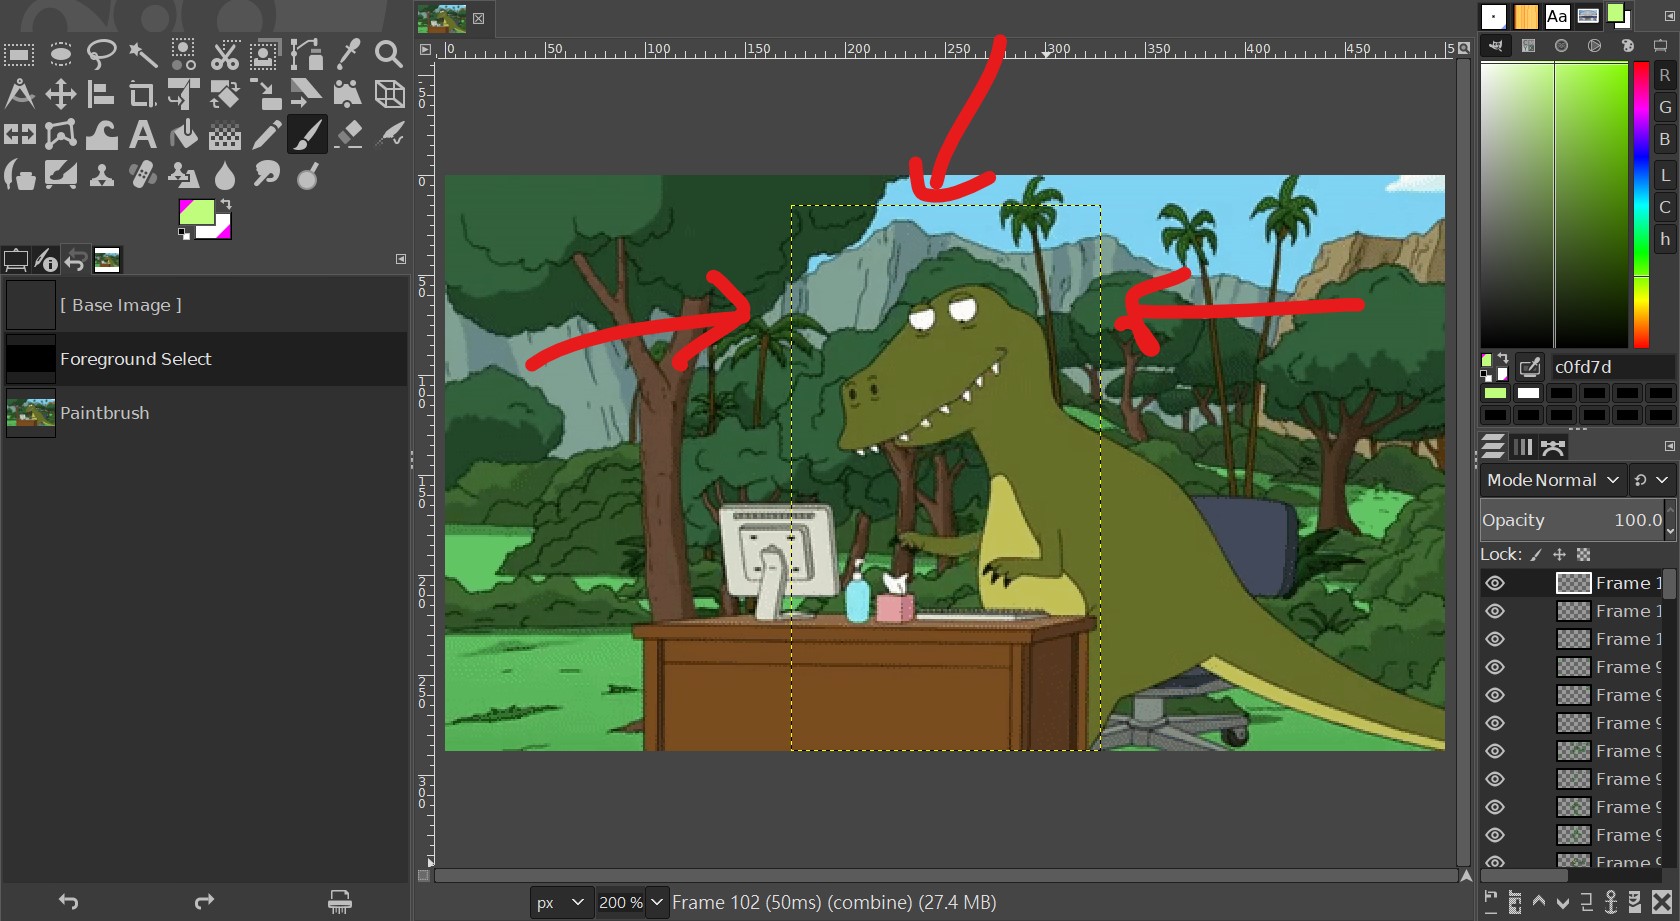Open the Paths tab in layers dock

(1553, 447)
